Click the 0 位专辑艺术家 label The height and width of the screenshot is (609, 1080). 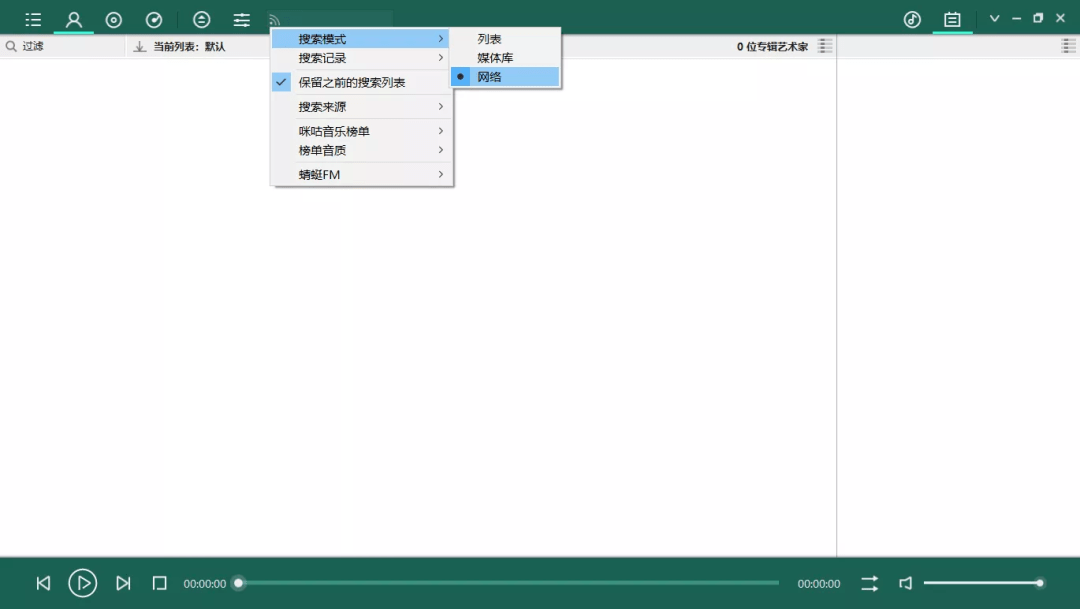point(772,46)
